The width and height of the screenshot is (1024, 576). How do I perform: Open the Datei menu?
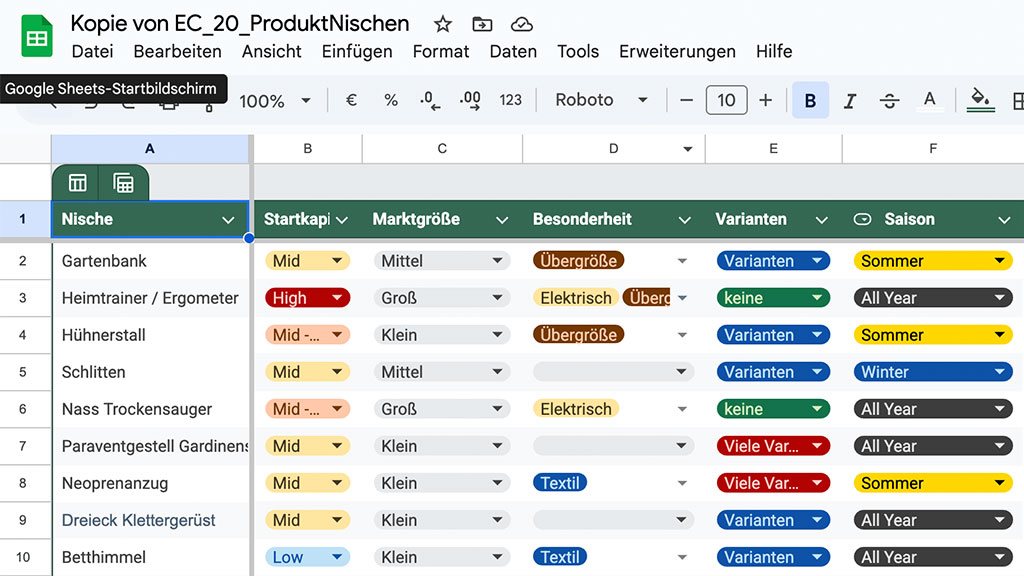click(x=92, y=52)
